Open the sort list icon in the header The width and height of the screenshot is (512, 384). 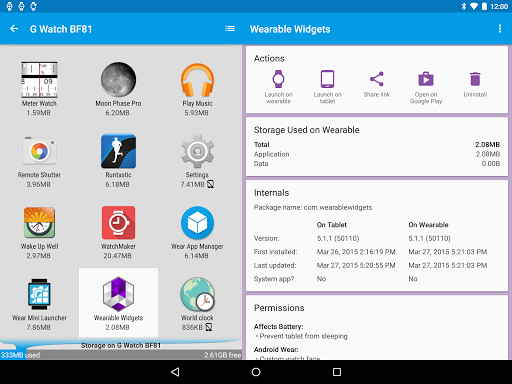230,29
